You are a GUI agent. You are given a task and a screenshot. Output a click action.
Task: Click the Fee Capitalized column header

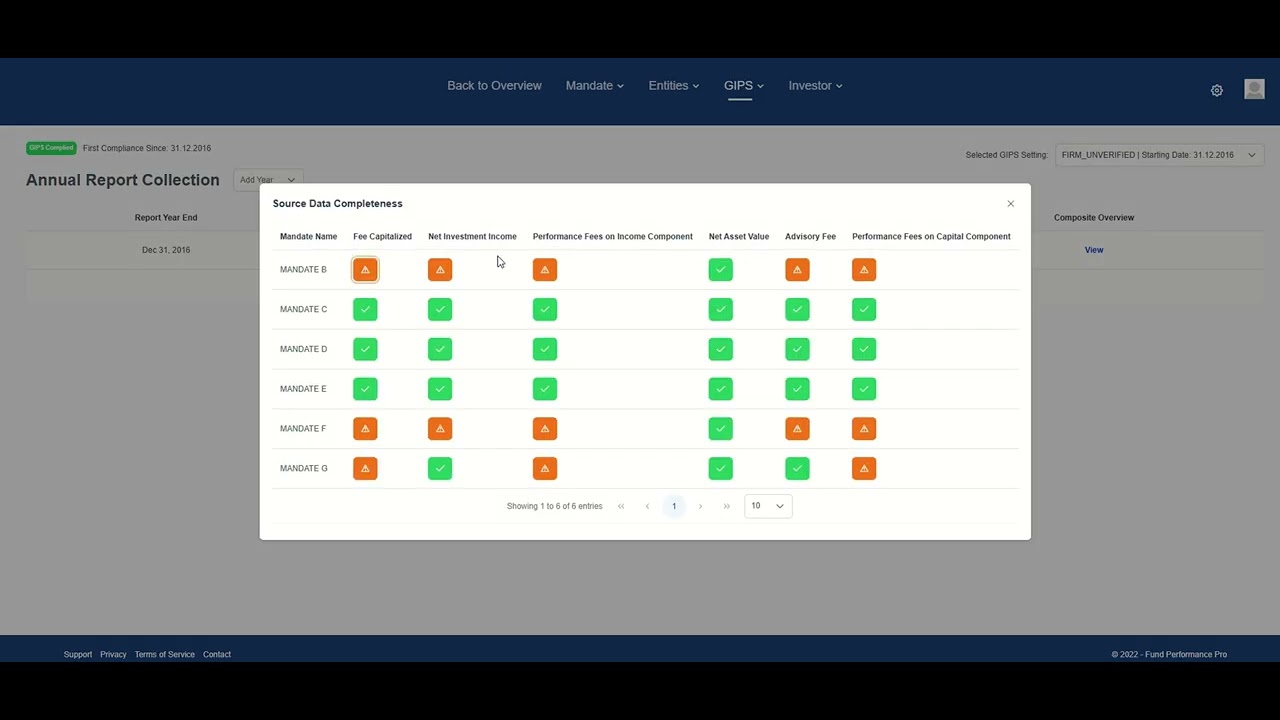pyautogui.click(x=382, y=237)
